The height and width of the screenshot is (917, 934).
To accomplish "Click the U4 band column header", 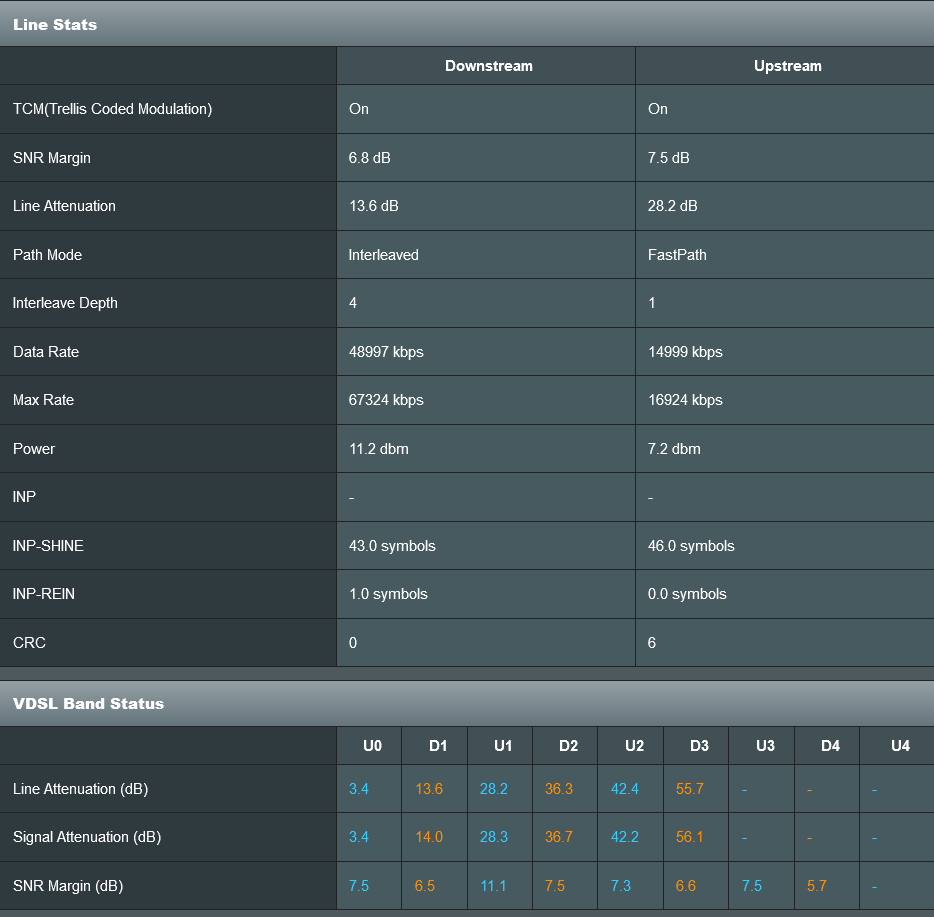I will coord(899,746).
